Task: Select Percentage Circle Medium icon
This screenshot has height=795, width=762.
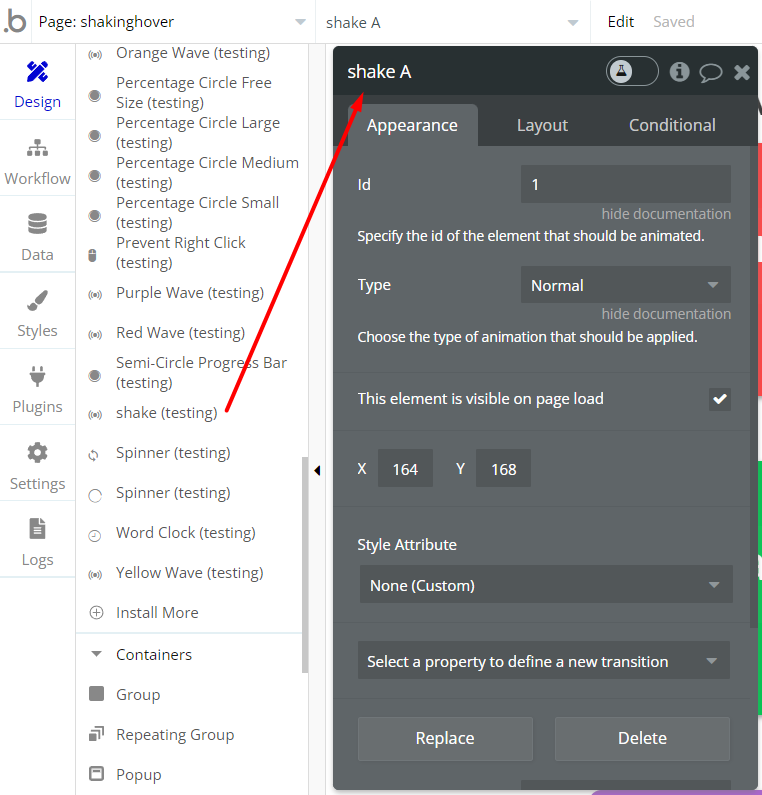Action: (95, 175)
